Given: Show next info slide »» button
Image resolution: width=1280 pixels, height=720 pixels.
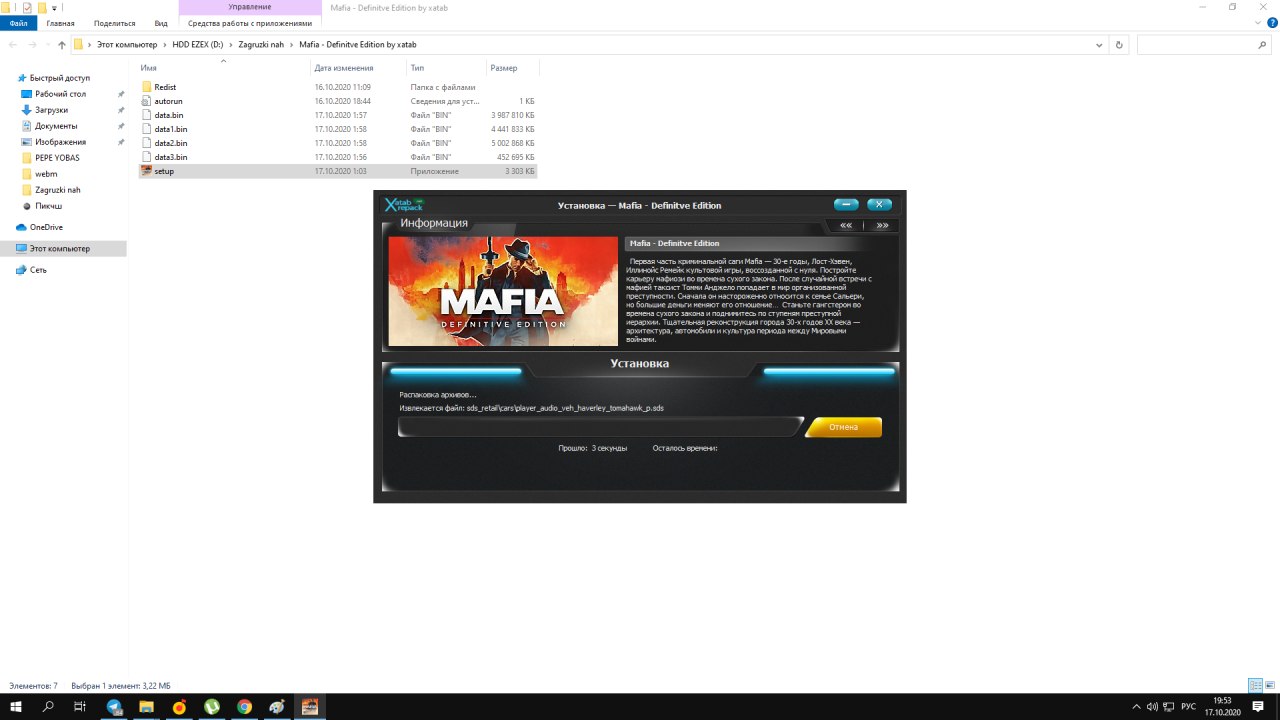Looking at the screenshot, I should (882, 225).
